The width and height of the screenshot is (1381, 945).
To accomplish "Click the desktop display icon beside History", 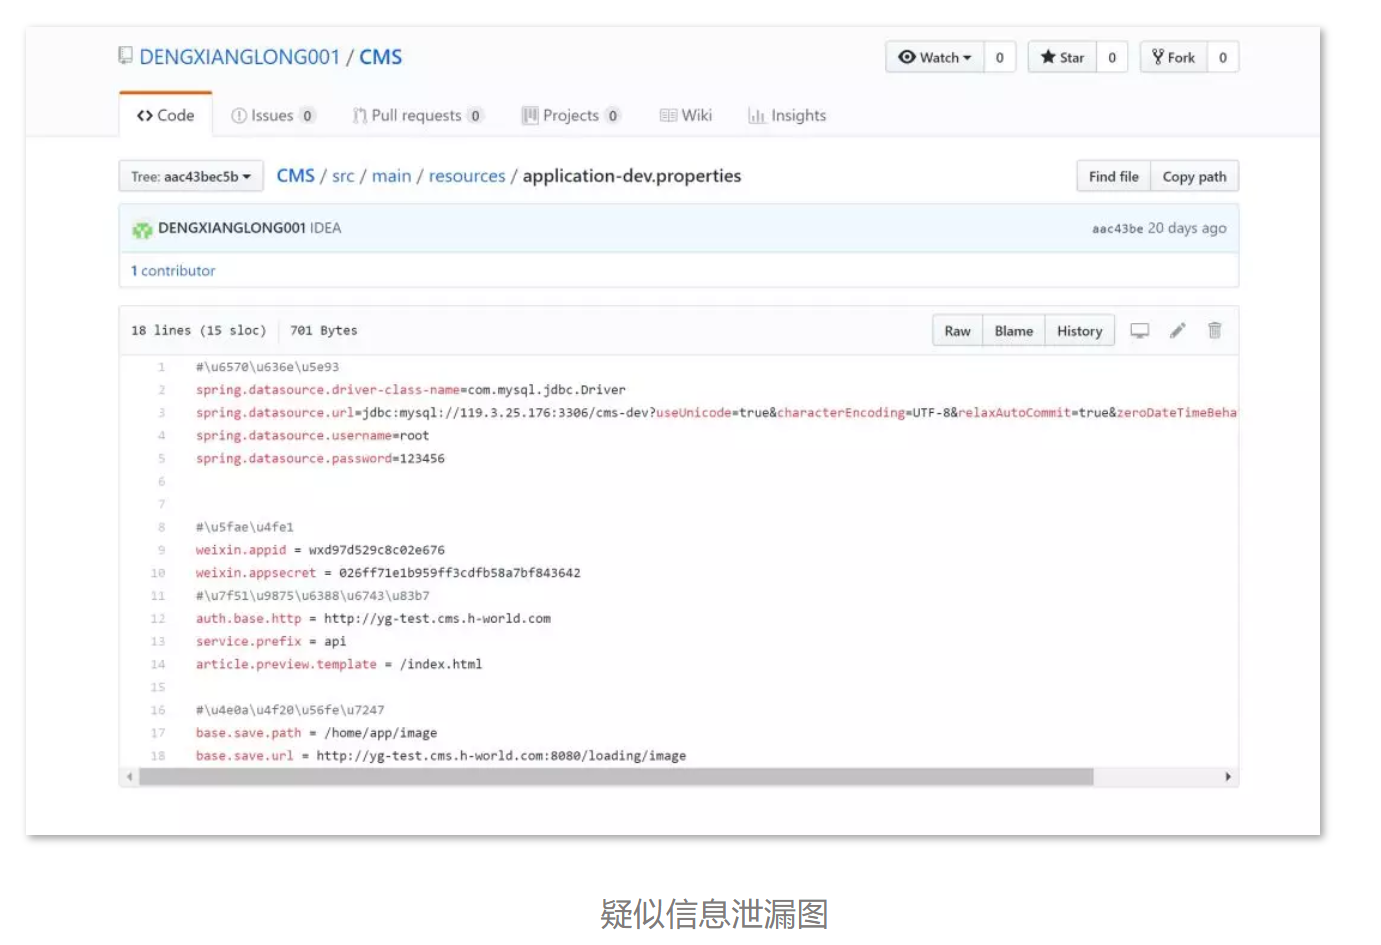I will pos(1139,331).
